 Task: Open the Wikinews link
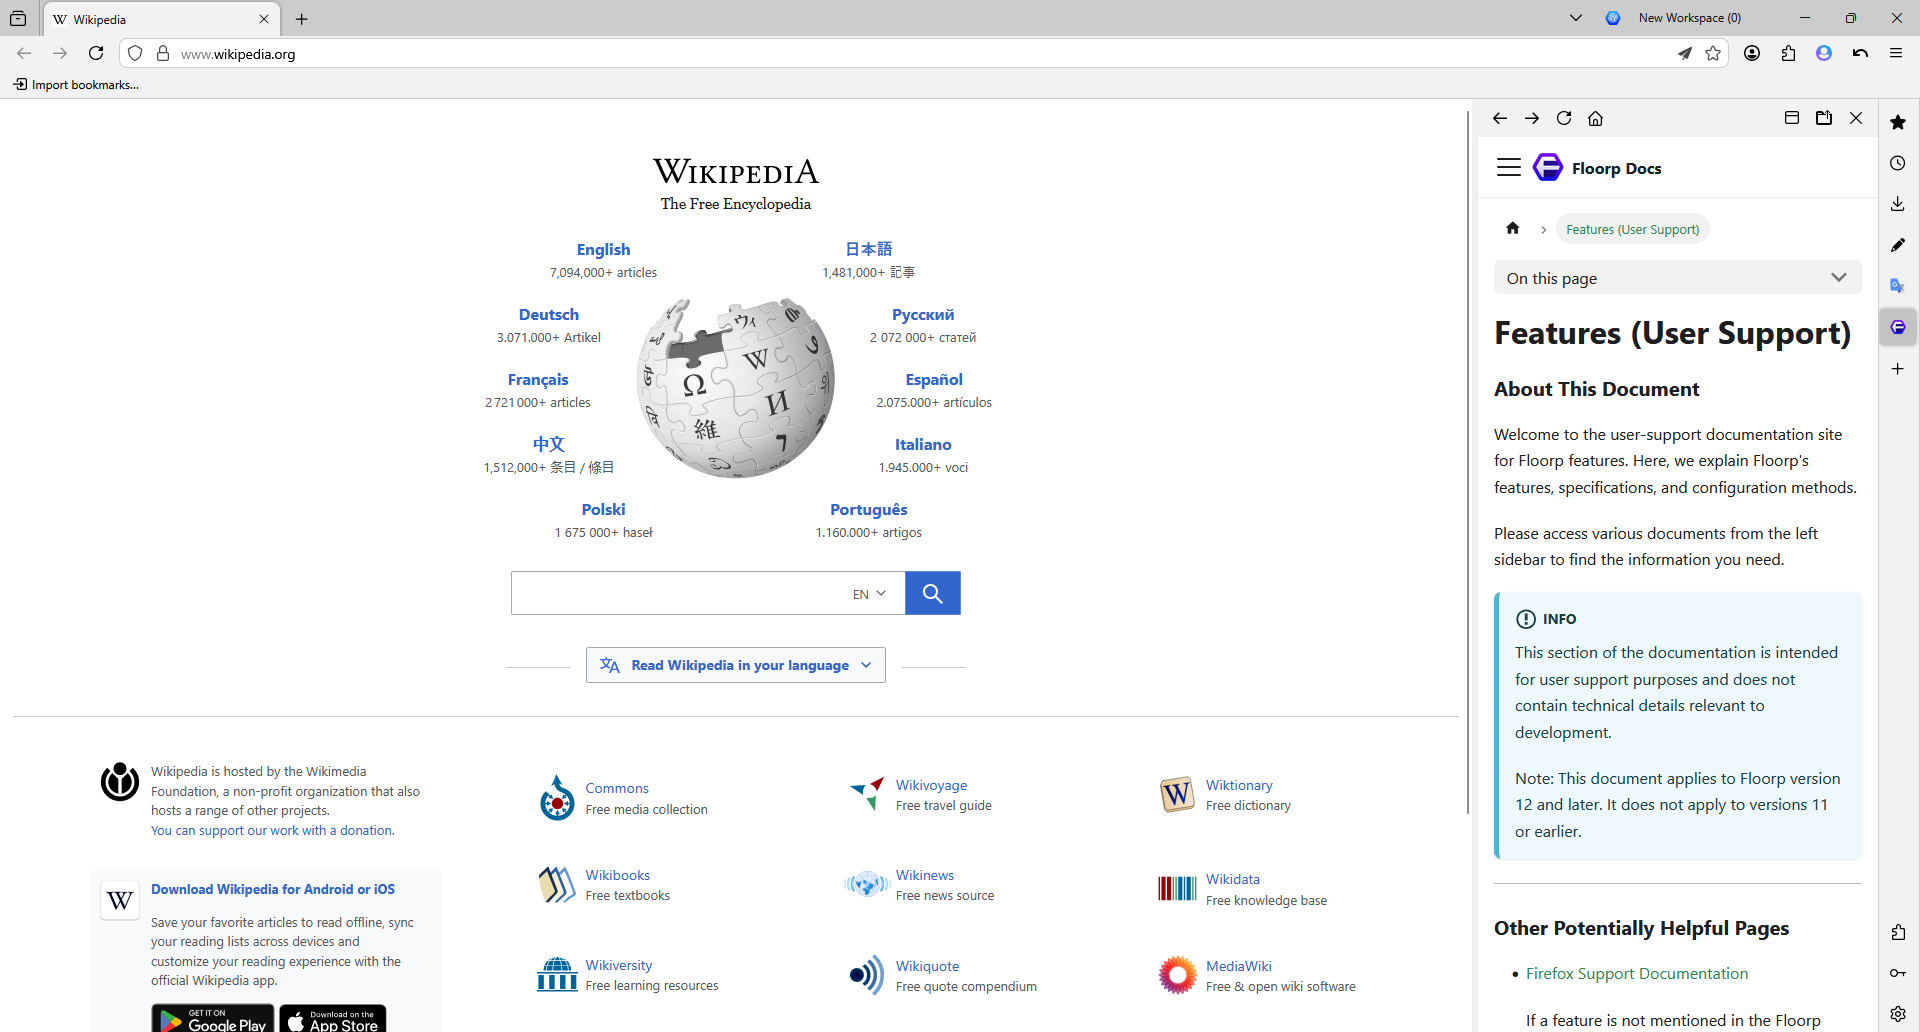pyautogui.click(x=925, y=875)
